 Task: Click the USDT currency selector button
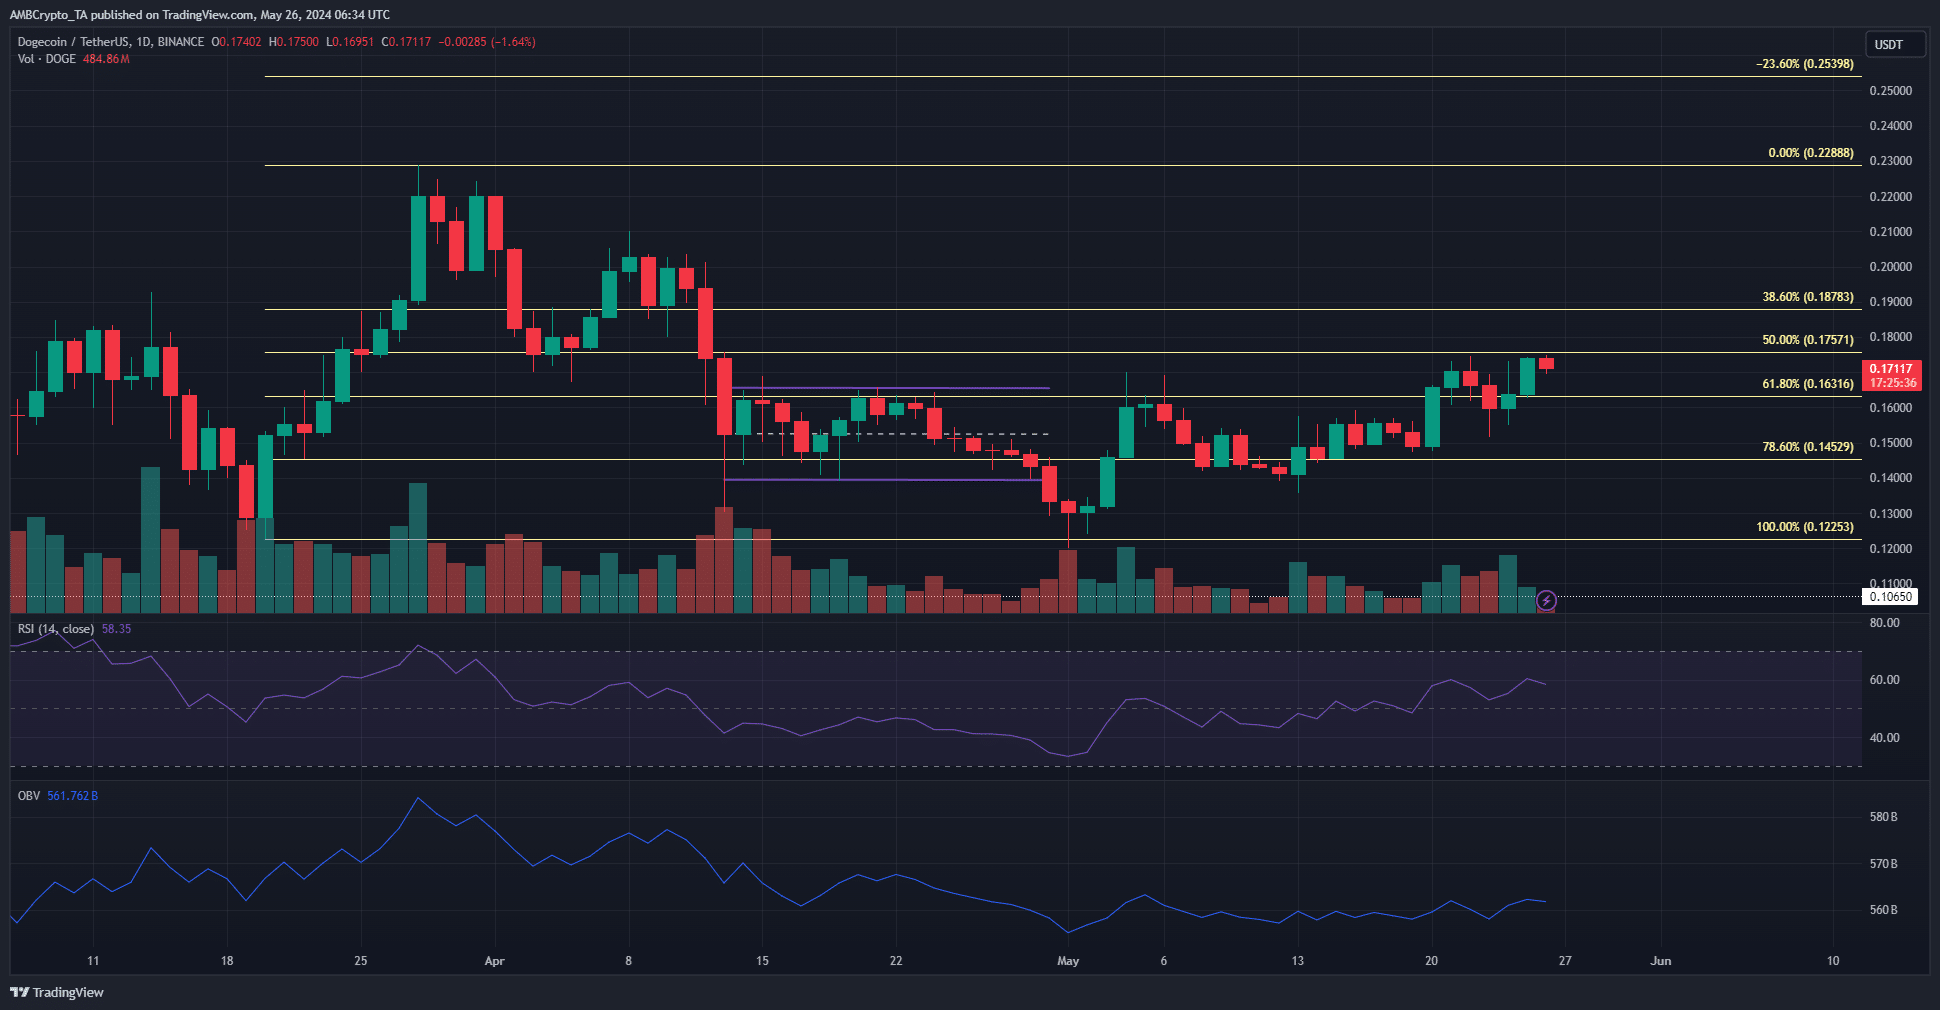point(1895,45)
